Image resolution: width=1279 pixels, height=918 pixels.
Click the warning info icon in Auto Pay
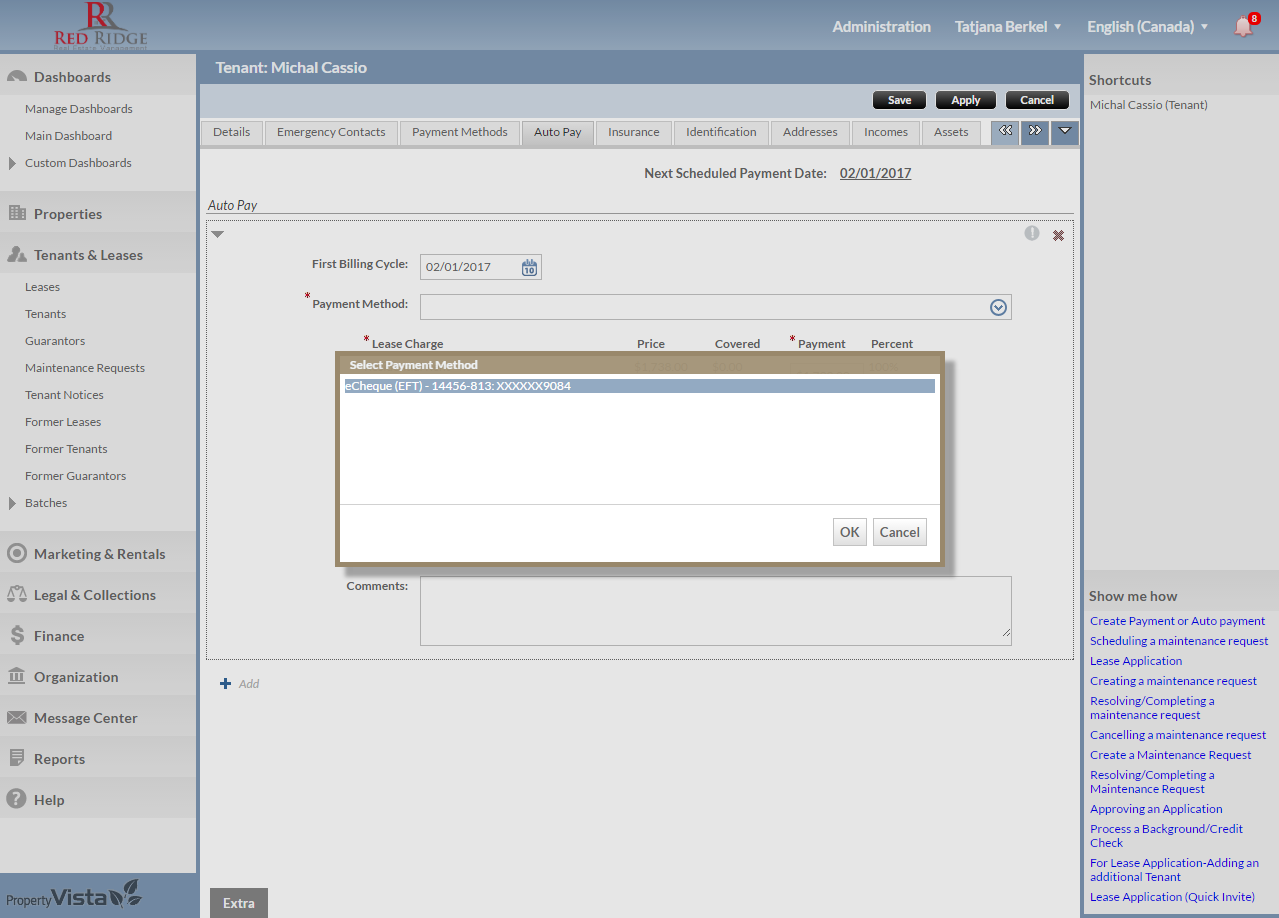point(1031,234)
